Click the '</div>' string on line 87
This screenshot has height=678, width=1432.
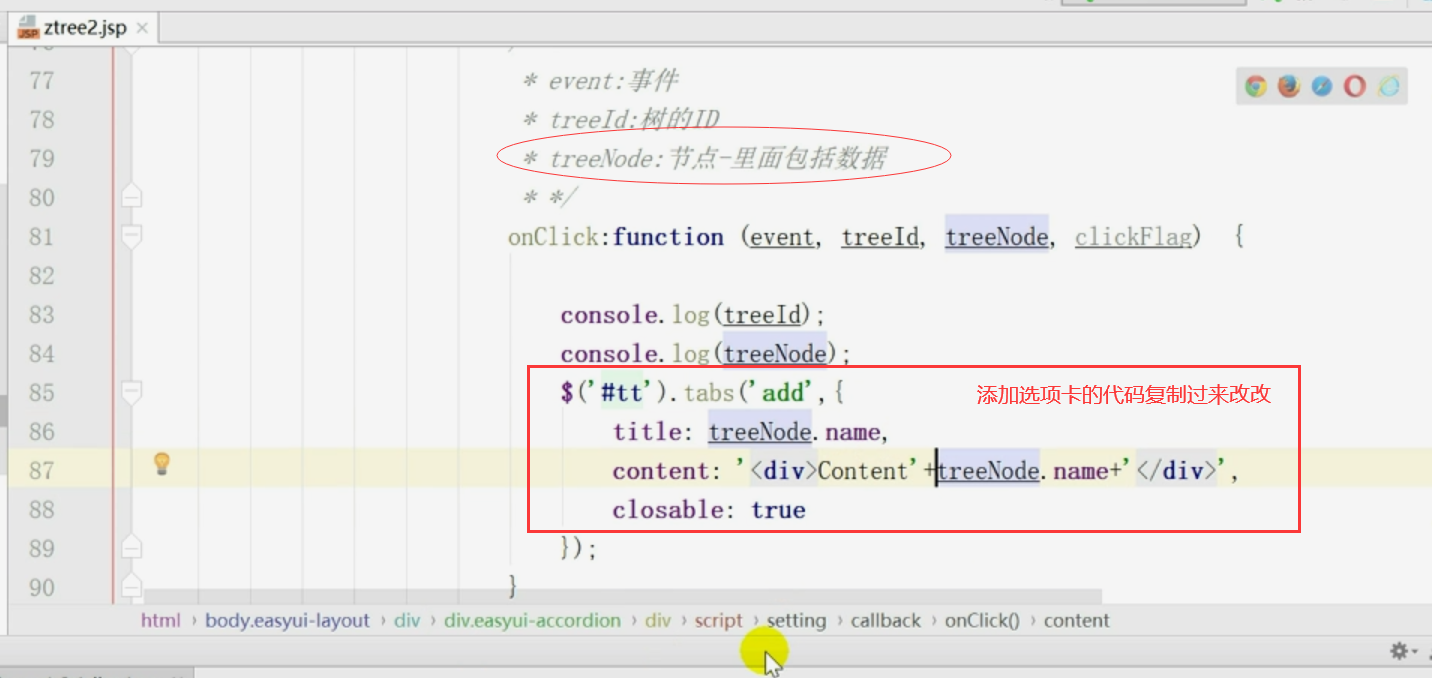click(1177, 471)
